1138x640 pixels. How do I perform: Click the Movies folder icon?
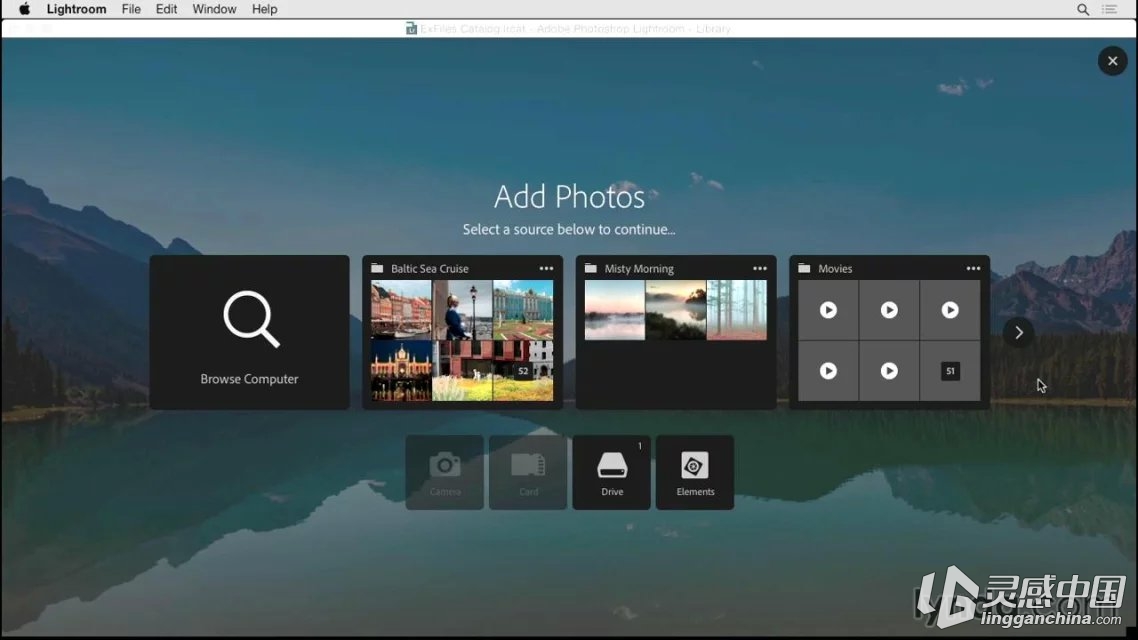[x=804, y=268]
